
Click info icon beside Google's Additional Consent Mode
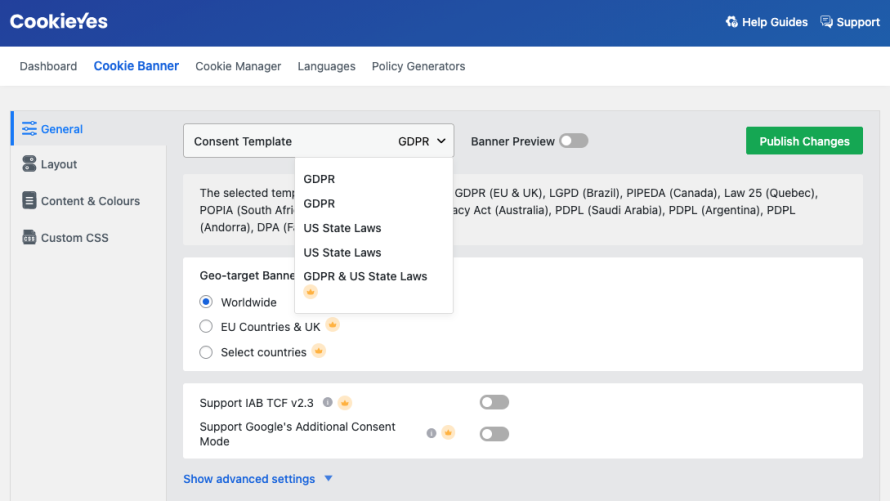431,433
